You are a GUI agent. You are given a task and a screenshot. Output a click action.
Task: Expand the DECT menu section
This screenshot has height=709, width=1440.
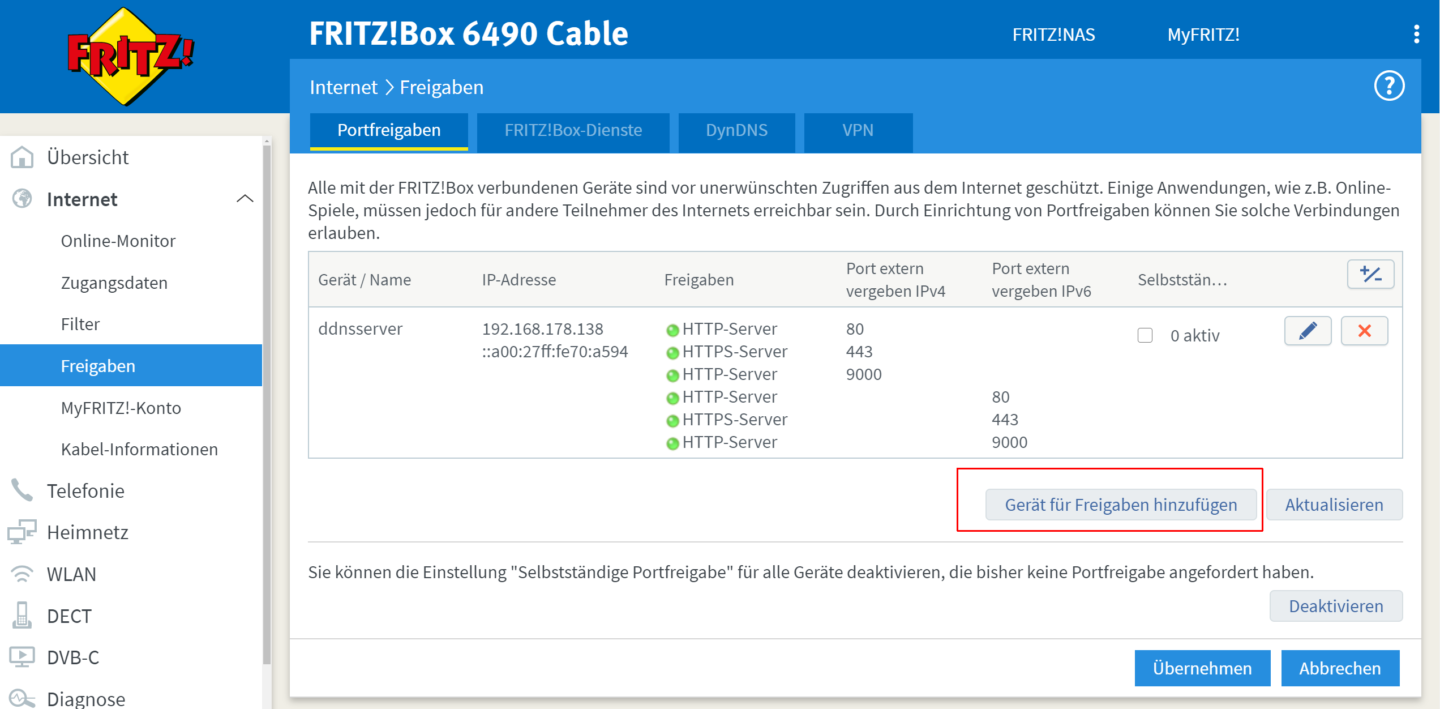(x=69, y=616)
